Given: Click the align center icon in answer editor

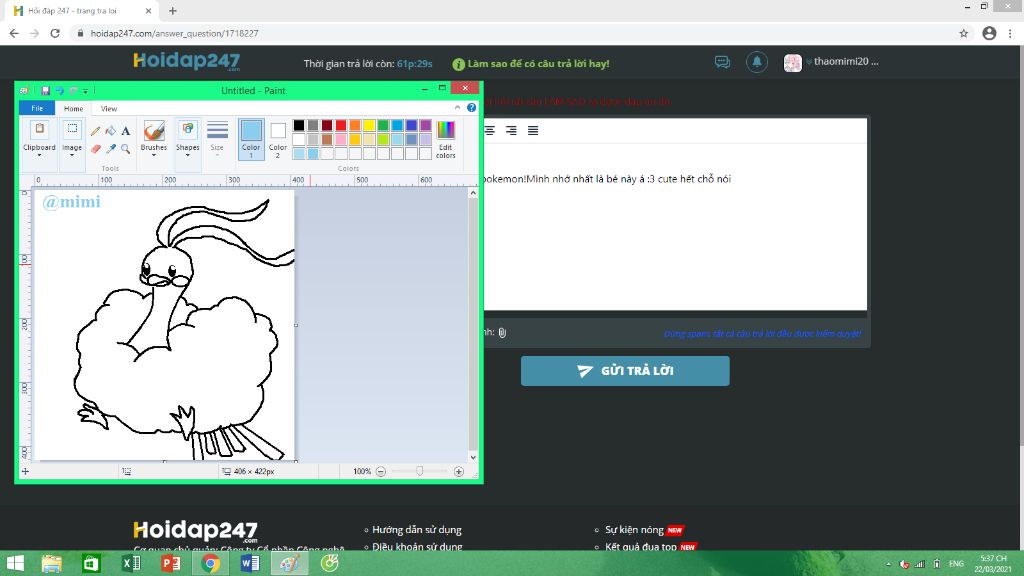Looking at the screenshot, I should [x=489, y=131].
